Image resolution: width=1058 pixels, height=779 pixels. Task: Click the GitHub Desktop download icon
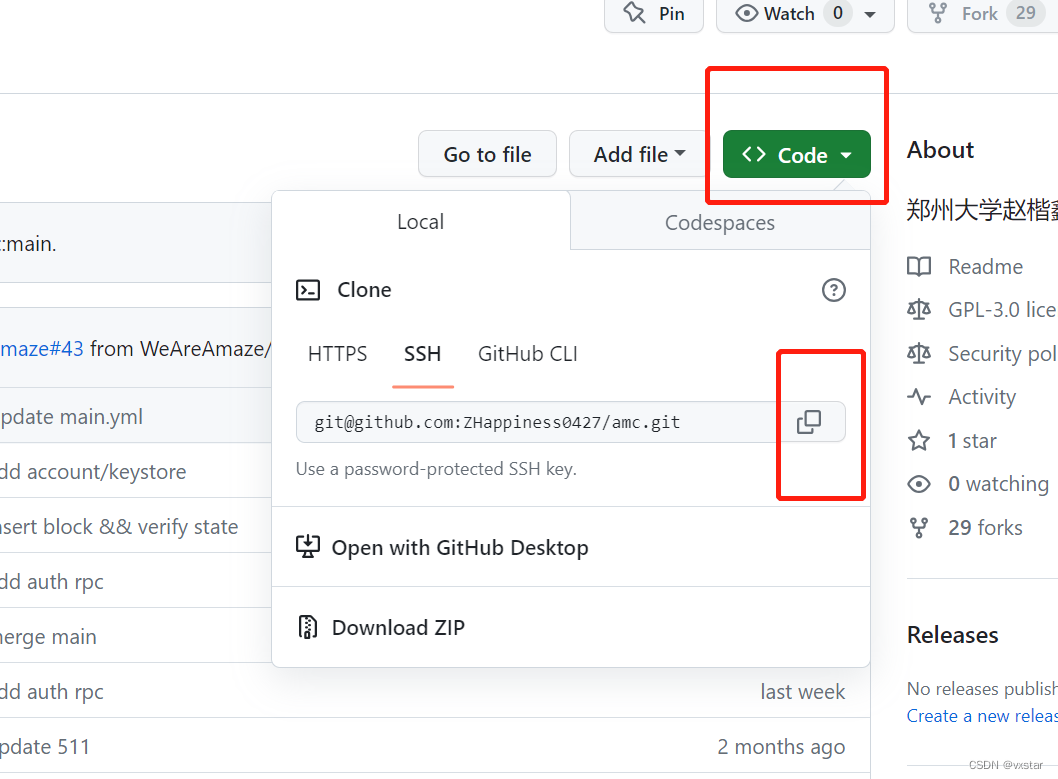point(308,547)
